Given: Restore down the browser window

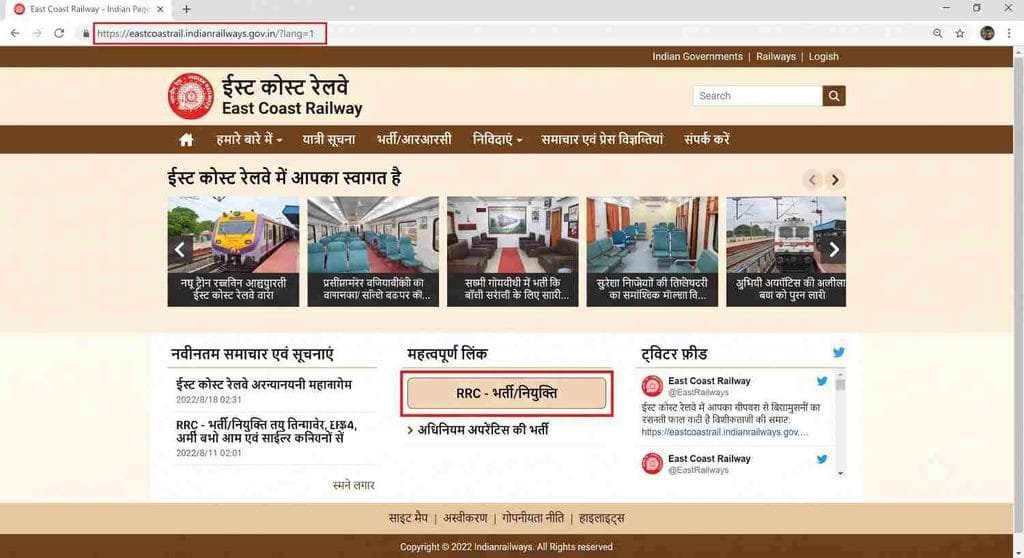Looking at the screenshot, I should click(x=977, y=8).
